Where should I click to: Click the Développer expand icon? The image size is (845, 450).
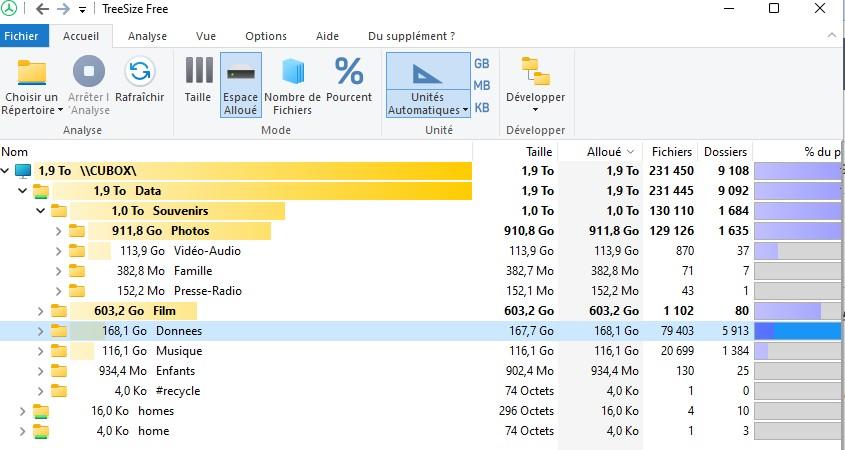pyautogui.click(x=535, y=72)
